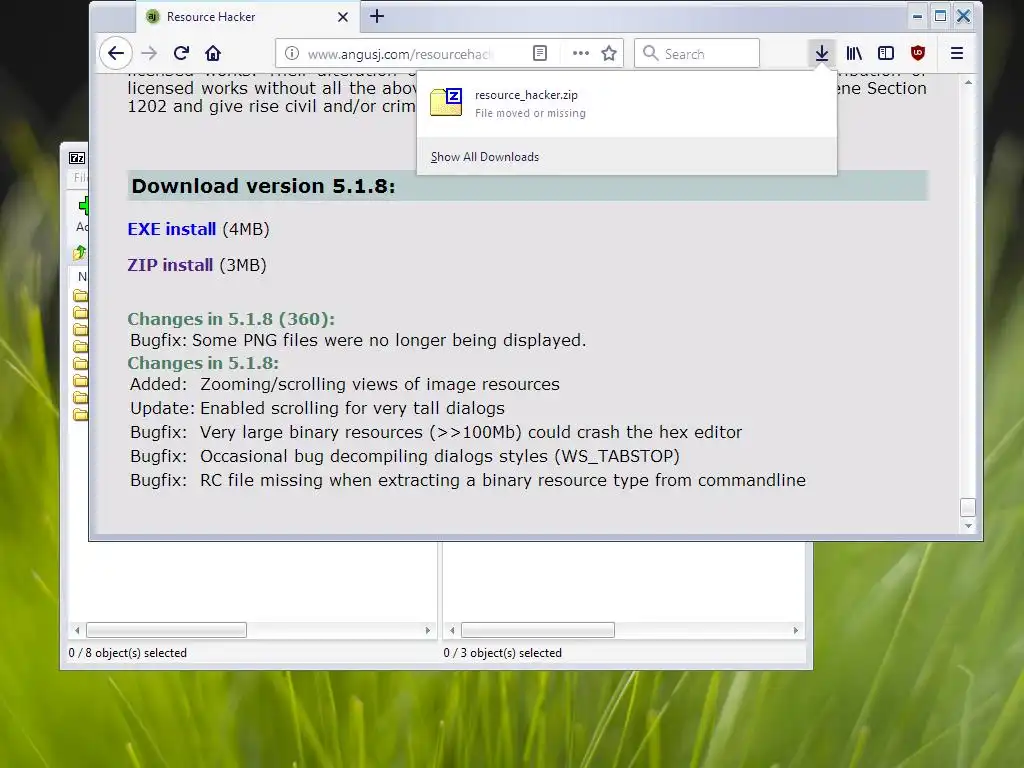Screen dimensions: 1024x768
Task: Click the 7-Zip window title icon
Action: (x=77, y=158)
